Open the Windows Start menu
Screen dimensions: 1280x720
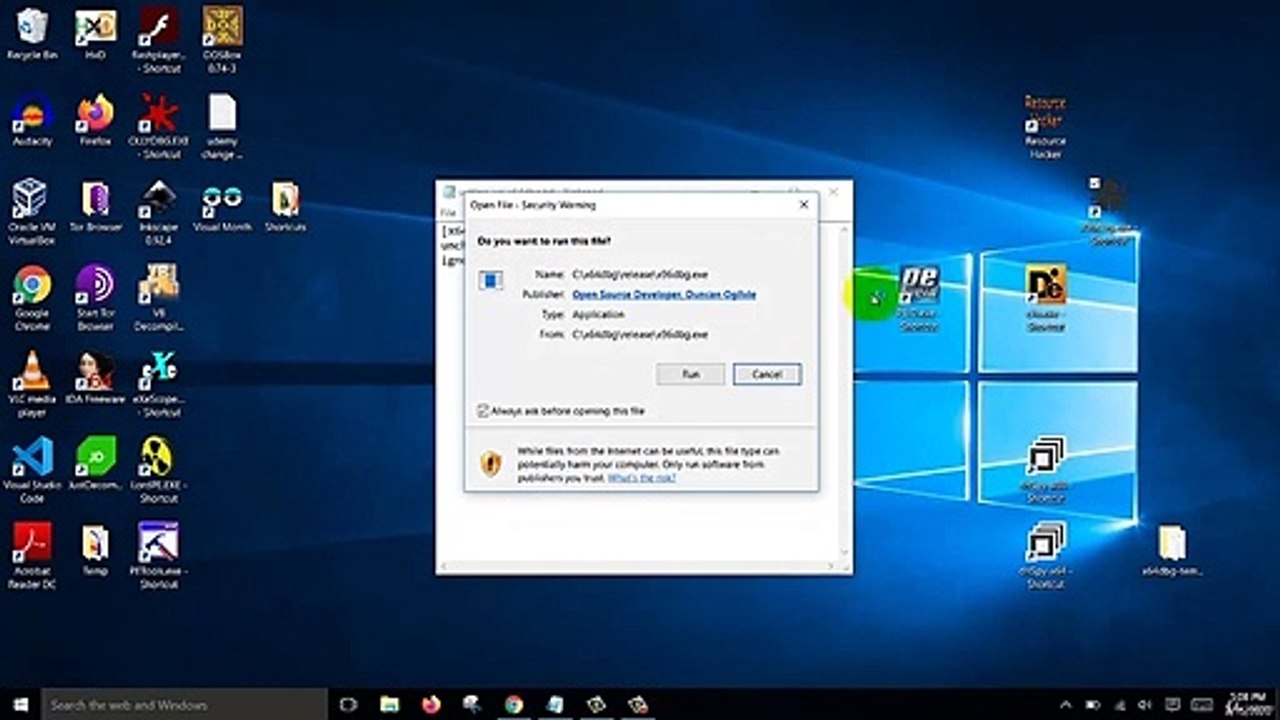[20, 705]
